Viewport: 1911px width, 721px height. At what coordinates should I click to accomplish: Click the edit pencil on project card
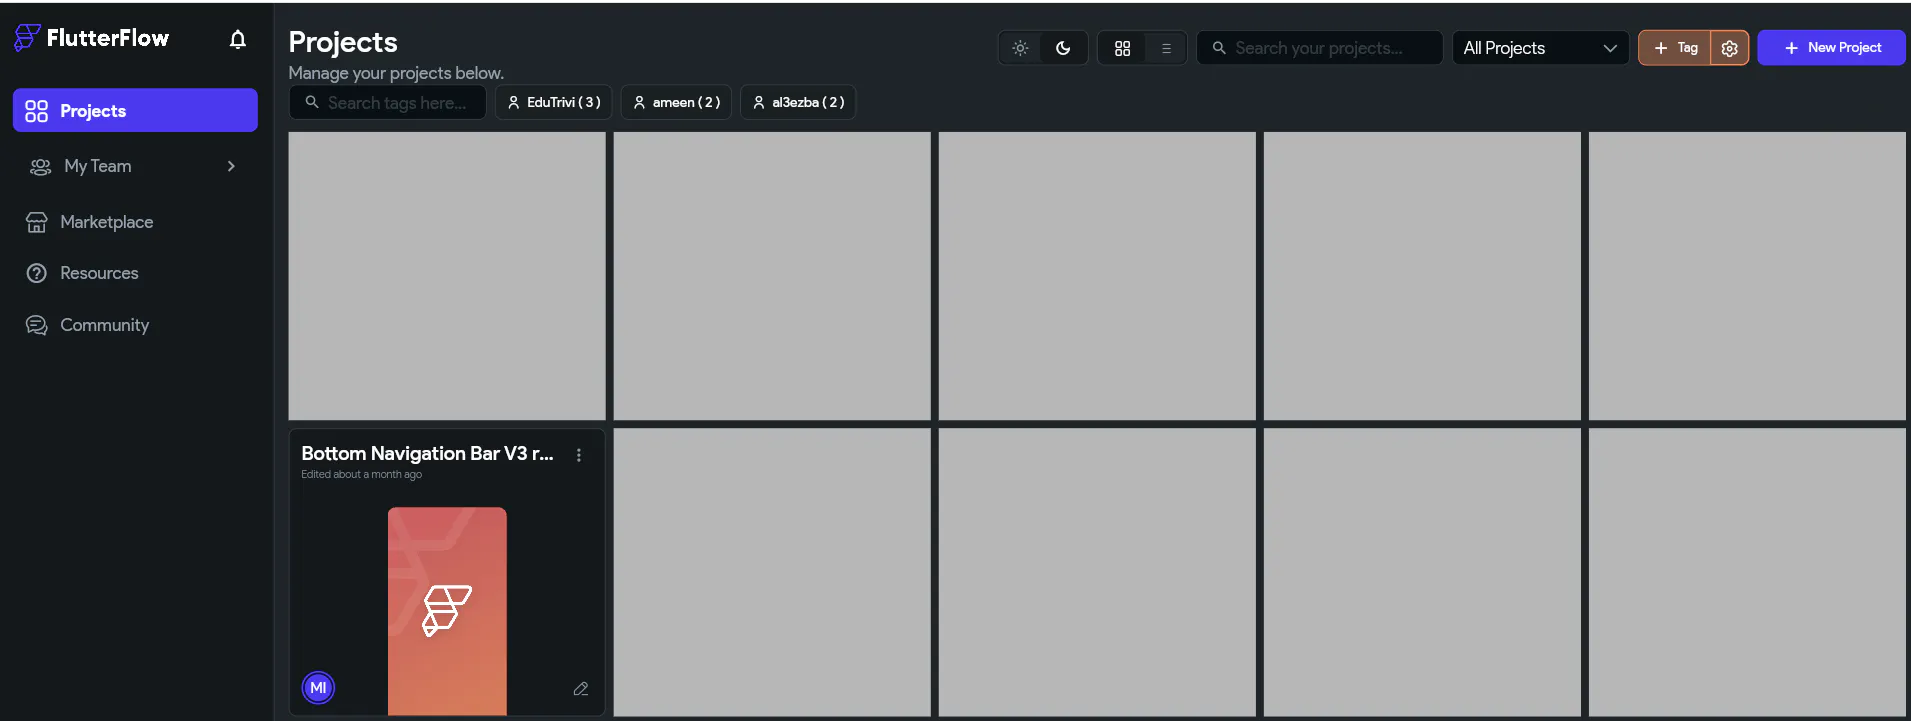581,689
